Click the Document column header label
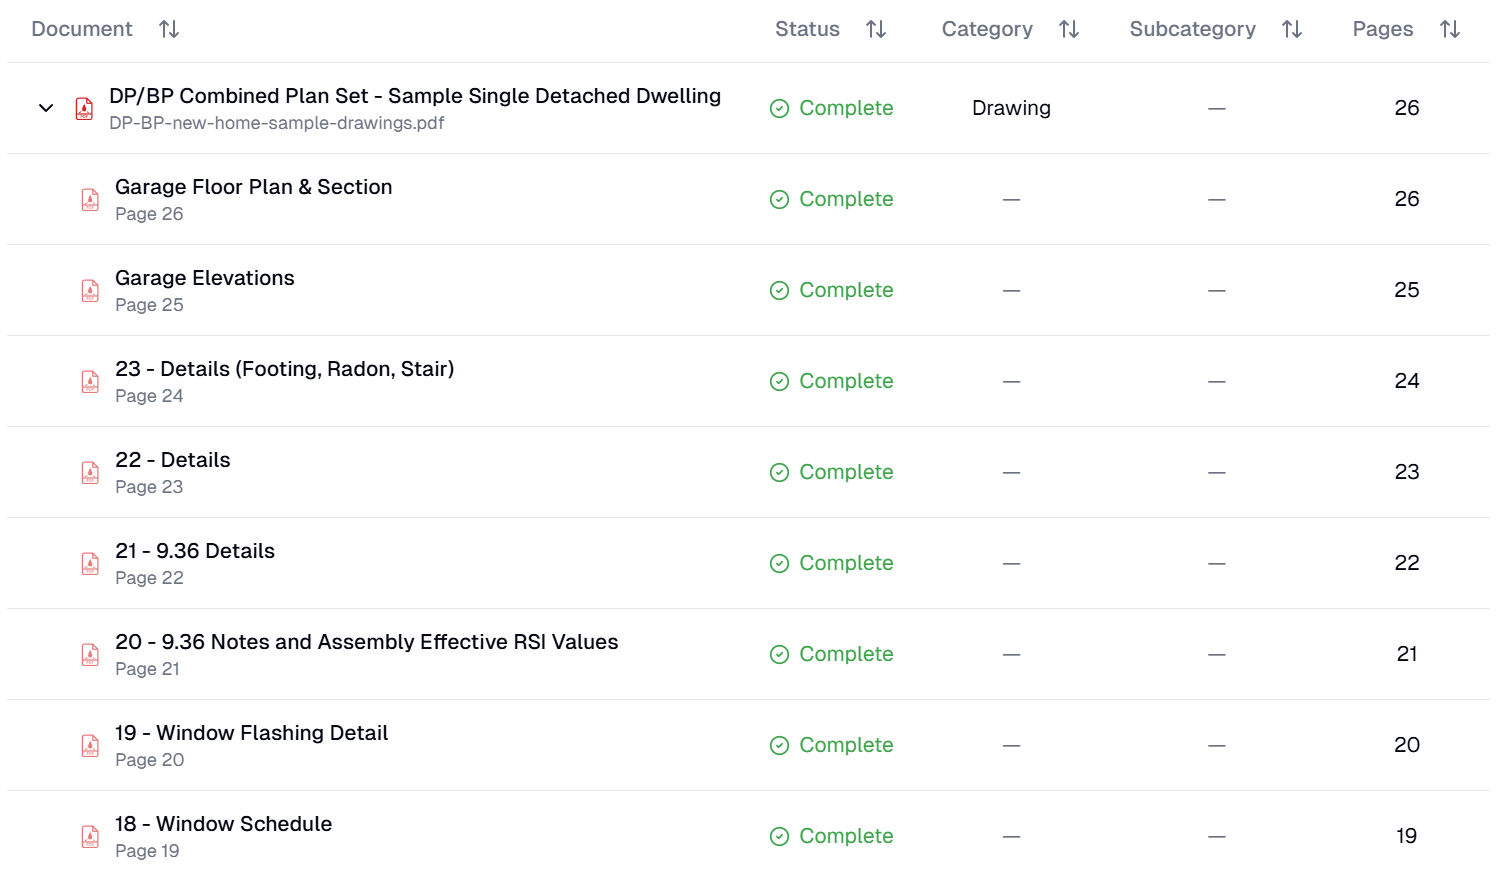This screenshot has height=870, width=1500. click(x=82, y=29)
